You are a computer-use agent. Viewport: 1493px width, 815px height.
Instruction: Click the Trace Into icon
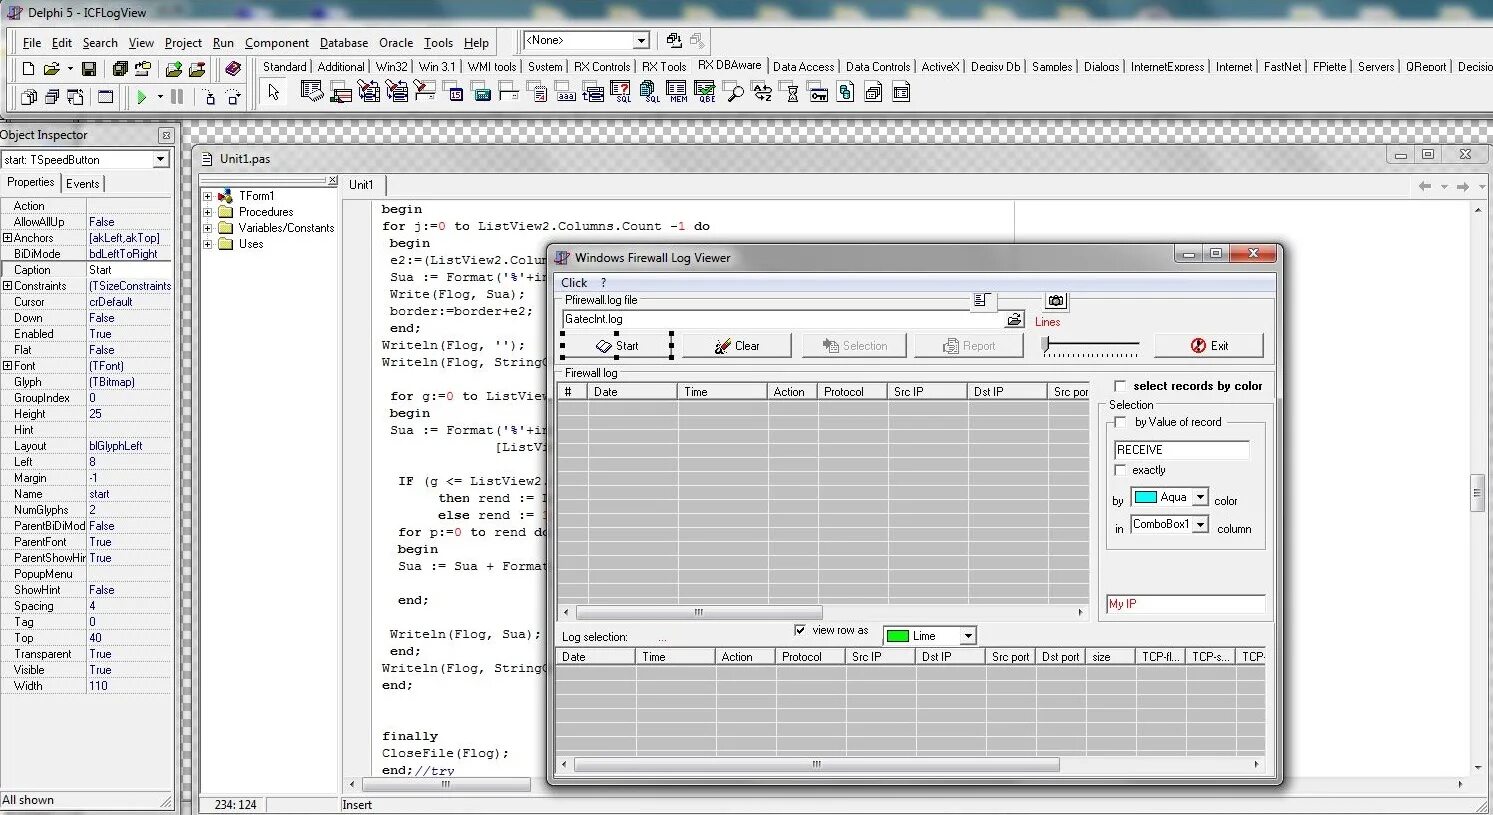[210, 97]
